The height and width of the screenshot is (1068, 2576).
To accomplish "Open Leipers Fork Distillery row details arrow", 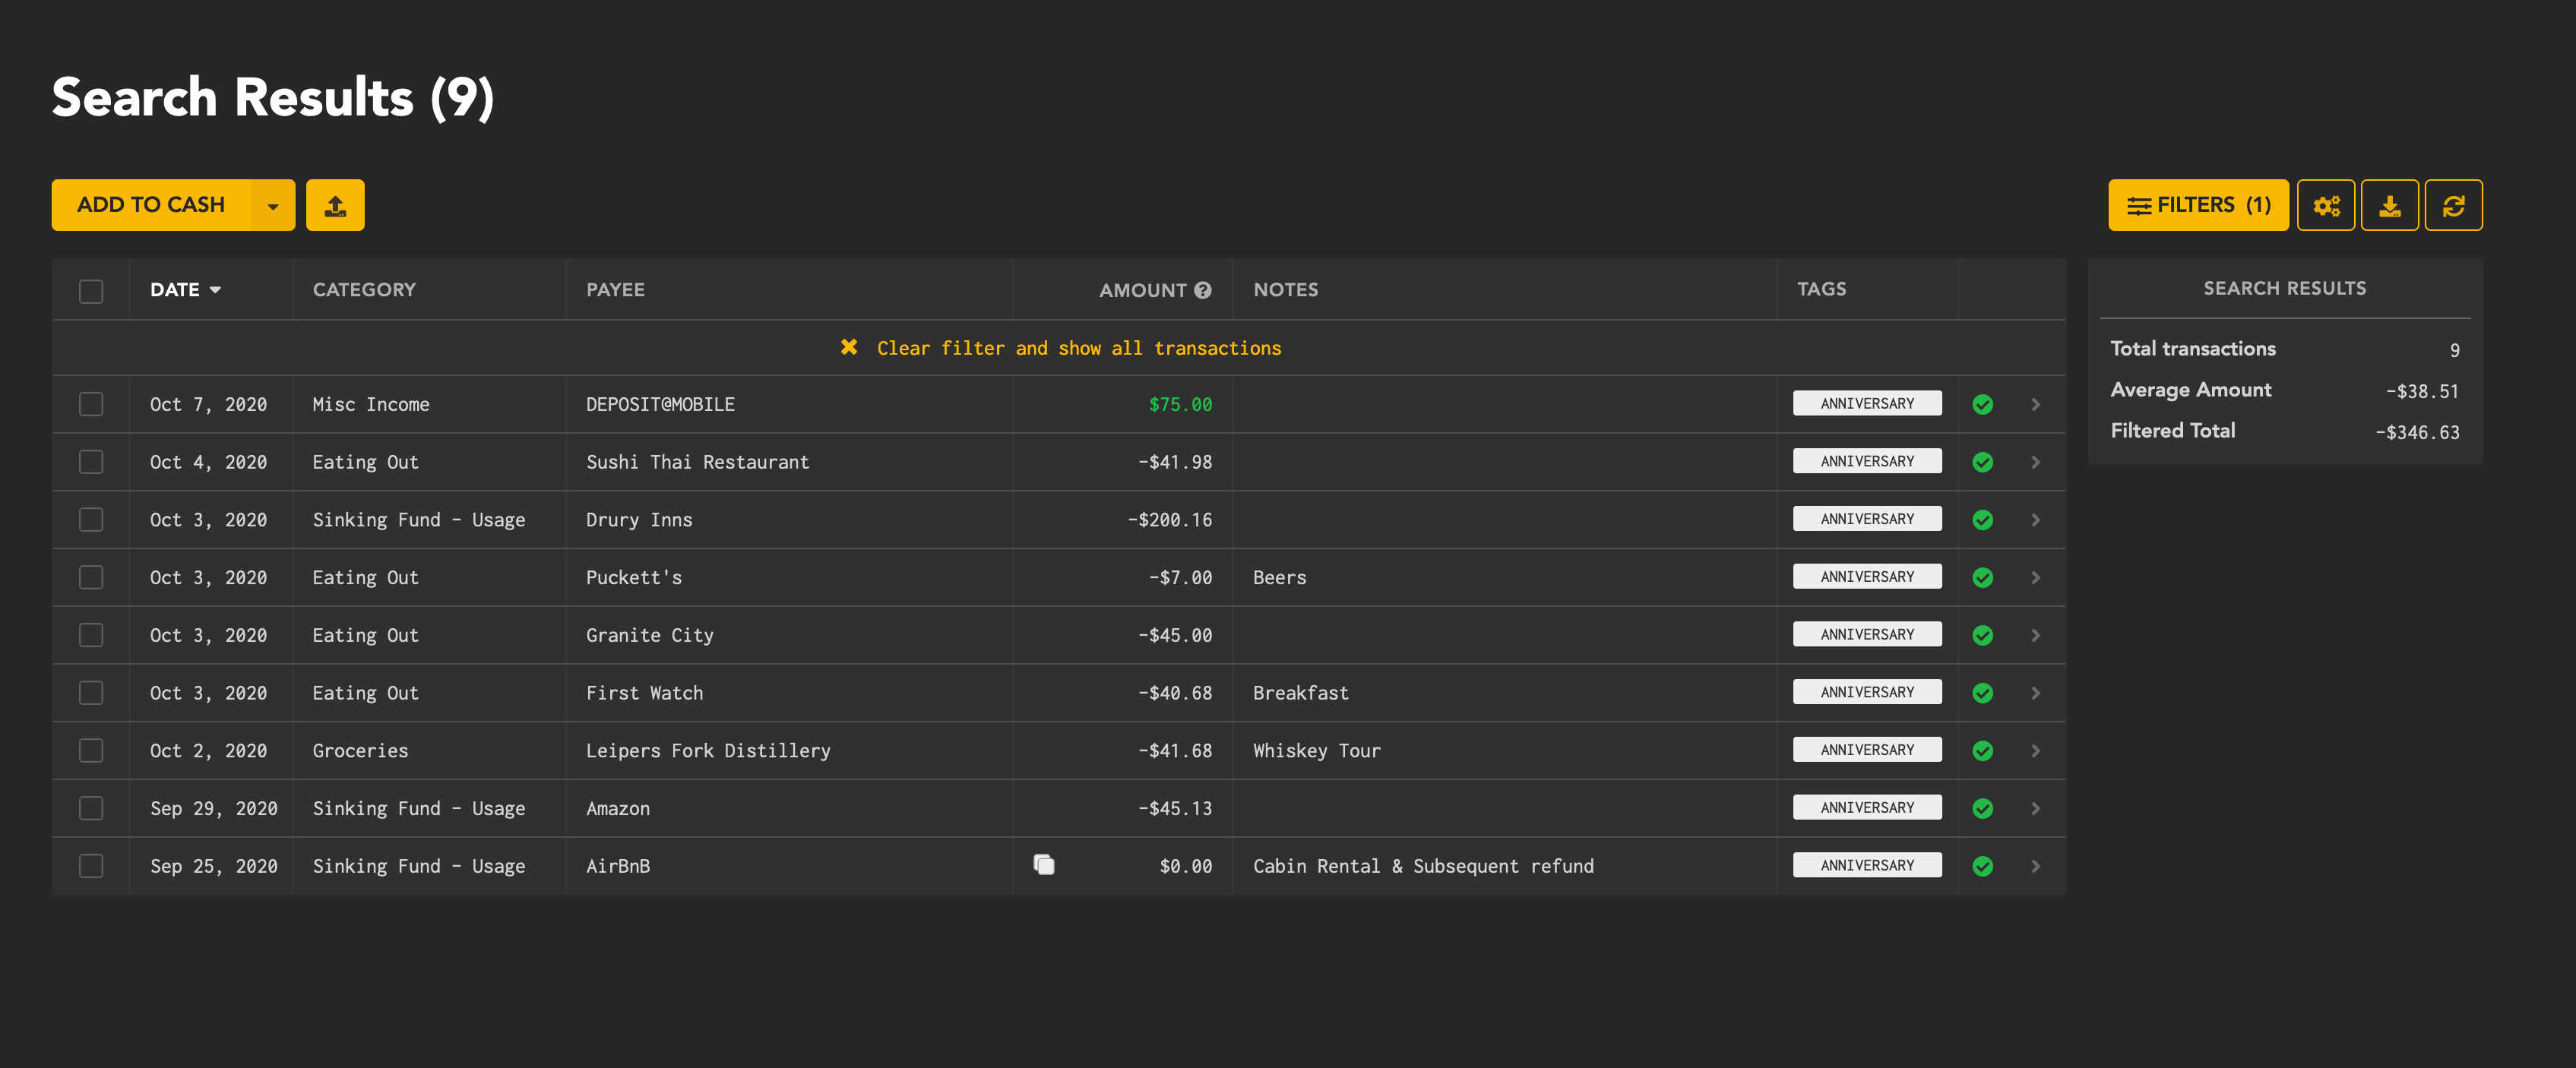I will click(x=2035, y=751).
